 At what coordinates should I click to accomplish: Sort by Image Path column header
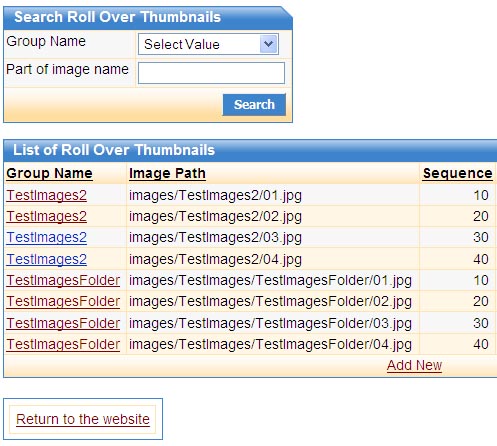[x=167, y=173]
